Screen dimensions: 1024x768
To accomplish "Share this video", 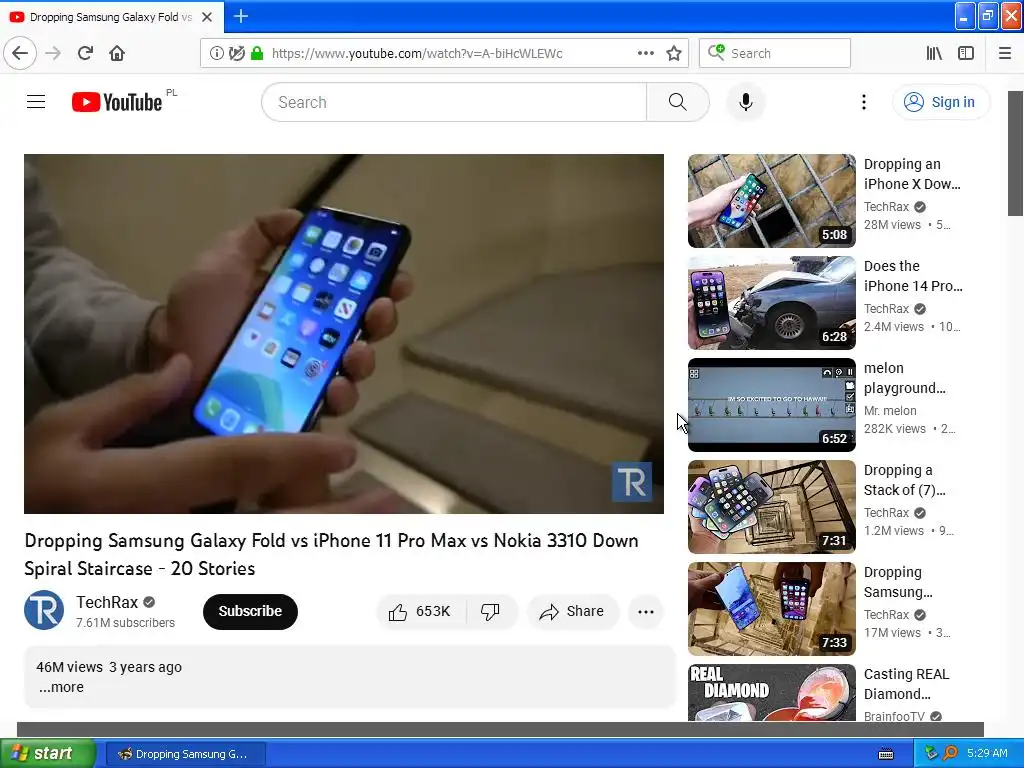I will coord(572,611).
